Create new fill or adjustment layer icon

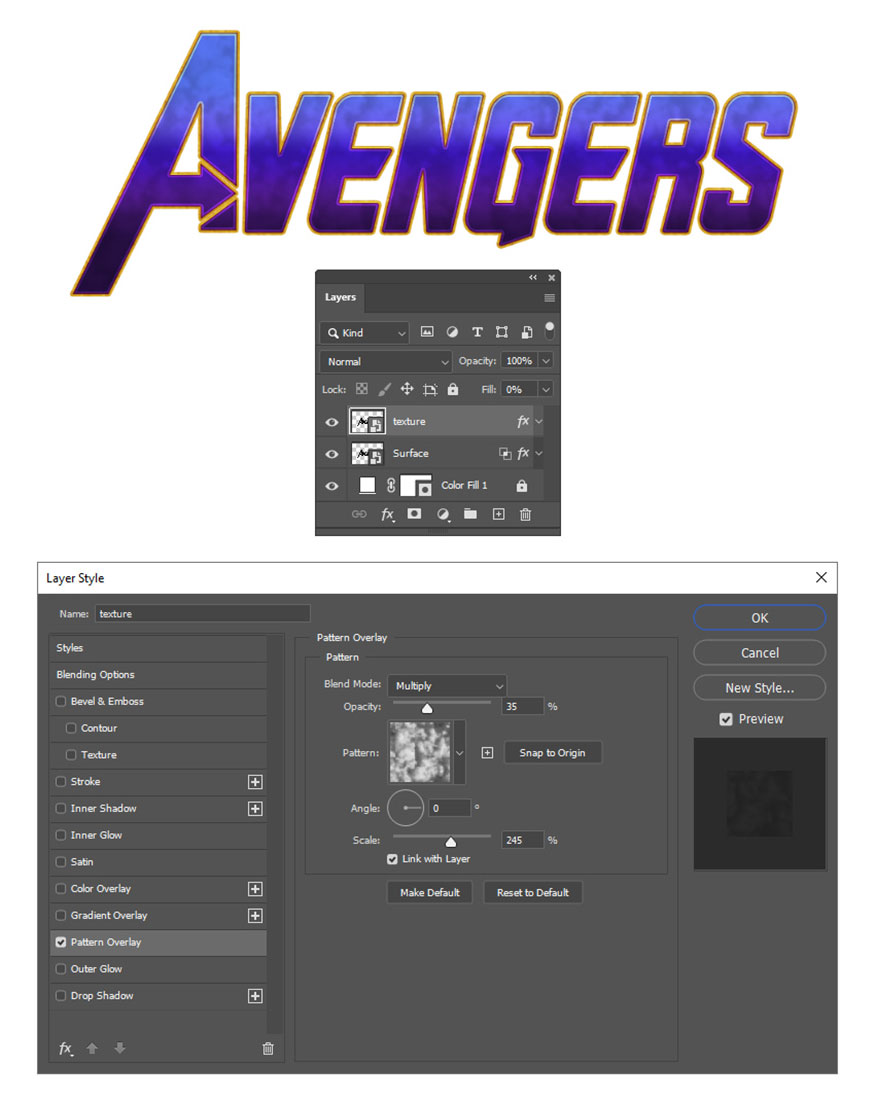(x=442, y=515)
